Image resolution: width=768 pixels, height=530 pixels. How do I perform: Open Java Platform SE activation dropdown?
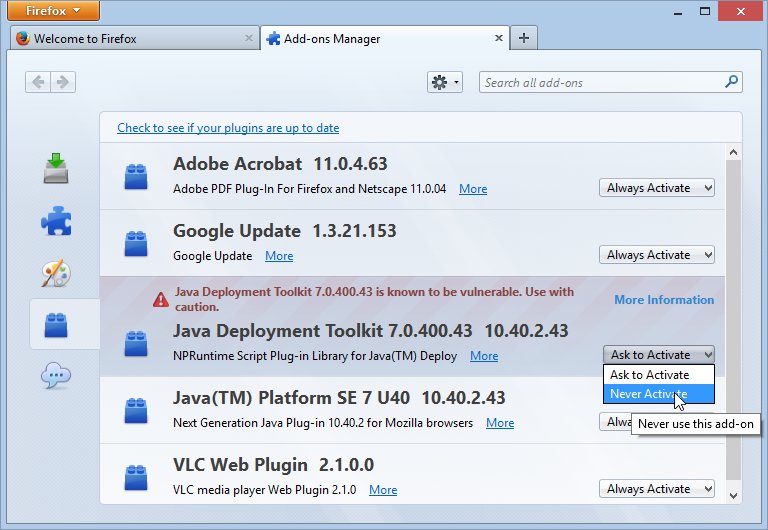[x=615, y=422]
